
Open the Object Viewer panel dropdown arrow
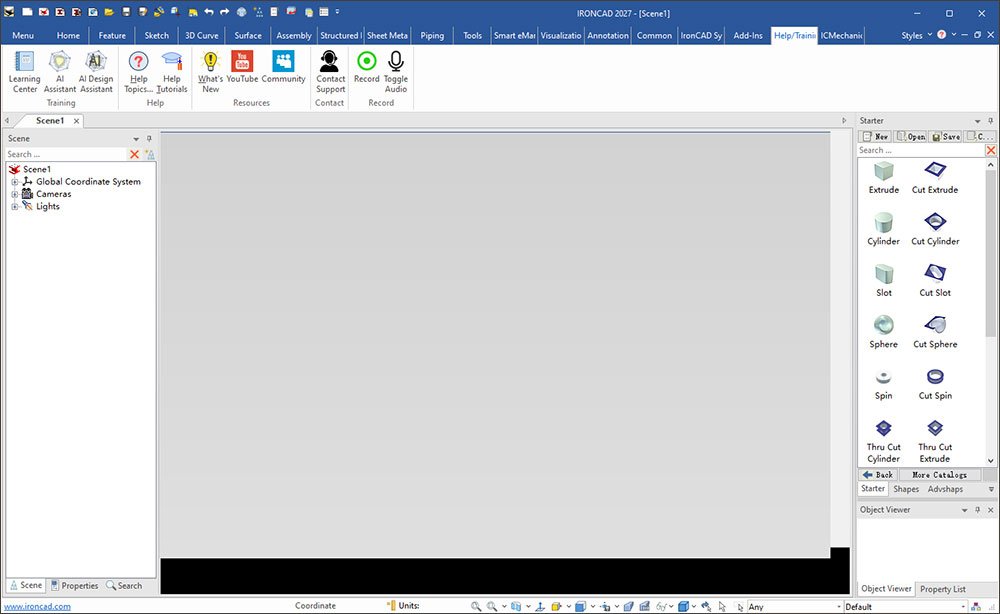(964, 510)
